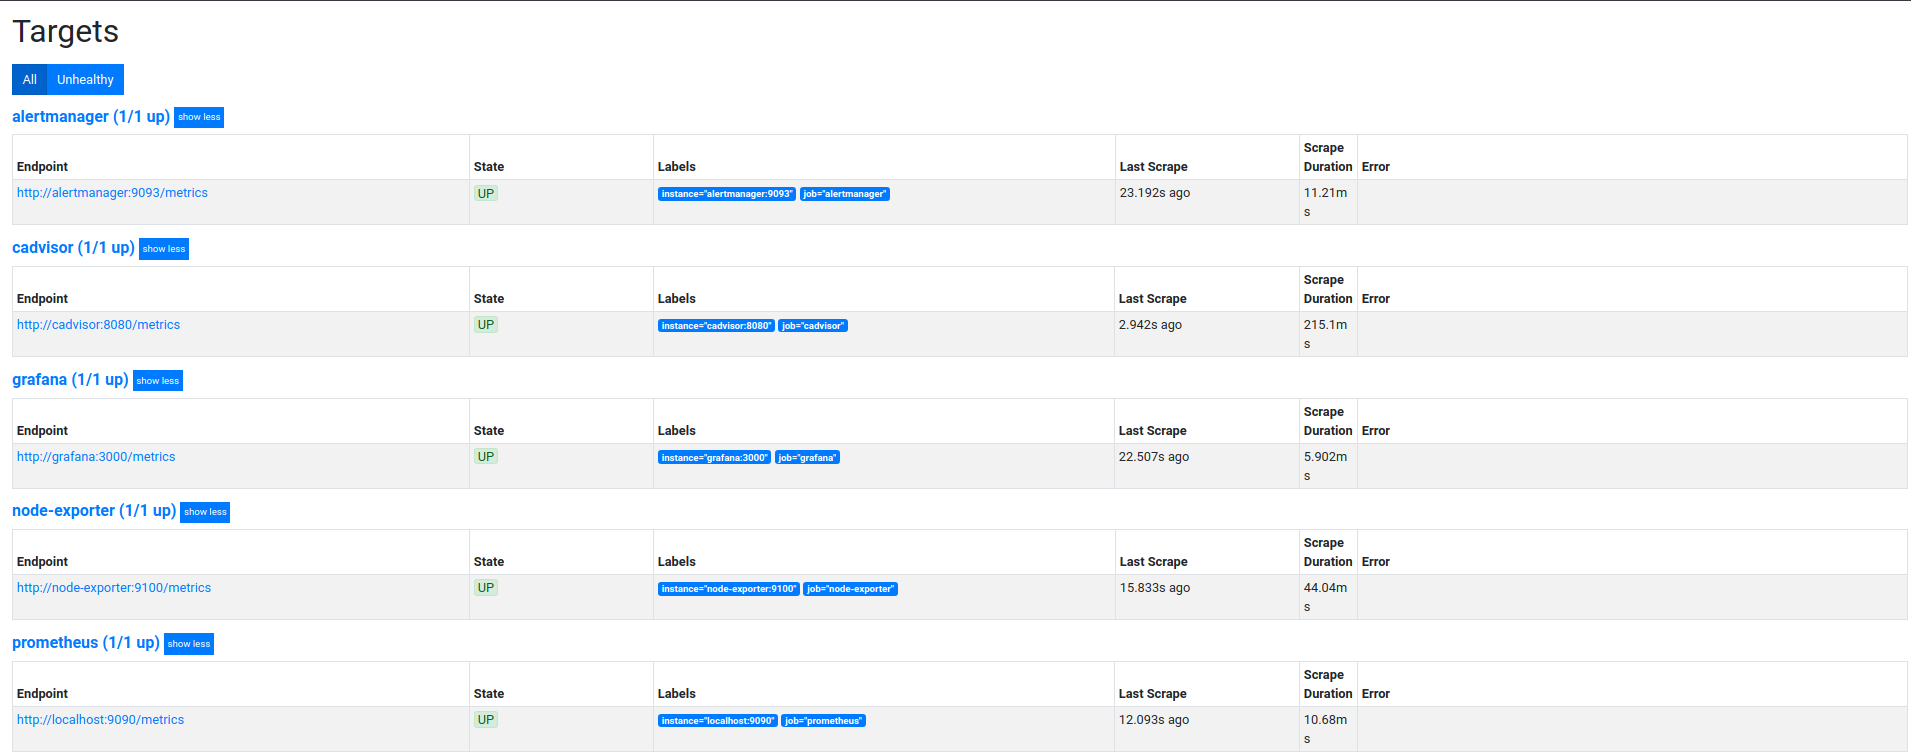Click the instance="node-exporter:9100" label
Screen dimensions: 1911x753
pyautogui.click(x=729, y=589)
